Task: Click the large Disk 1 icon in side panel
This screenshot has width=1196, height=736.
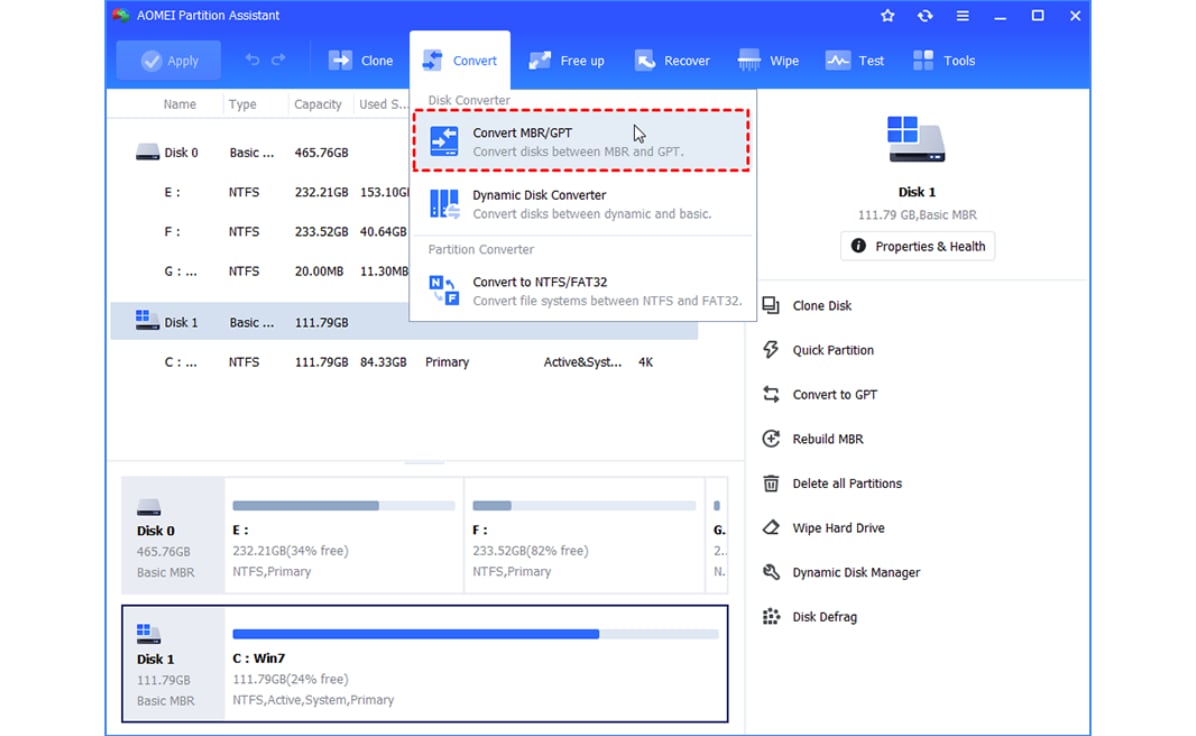Action: pyautogui.click(x=916, y=139)
